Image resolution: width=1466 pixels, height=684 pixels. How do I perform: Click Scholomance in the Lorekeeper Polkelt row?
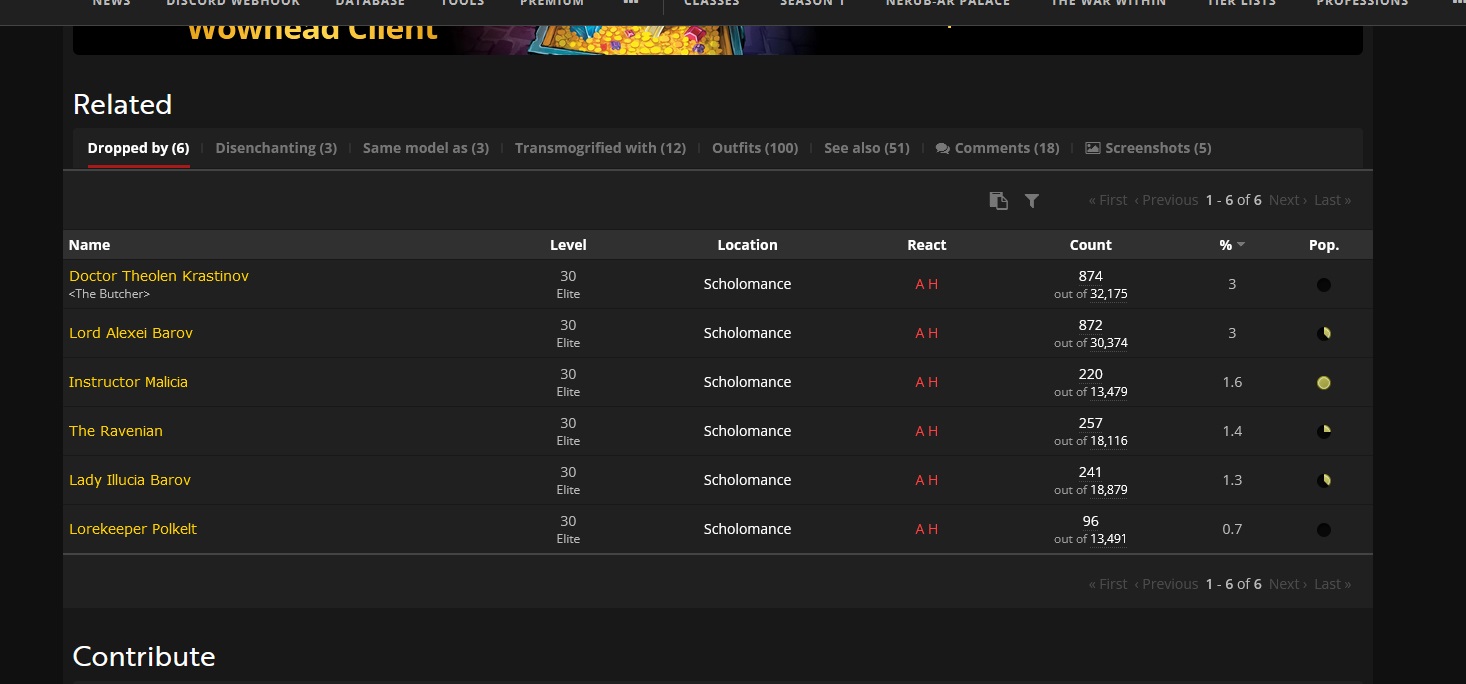tap(747, 529)
